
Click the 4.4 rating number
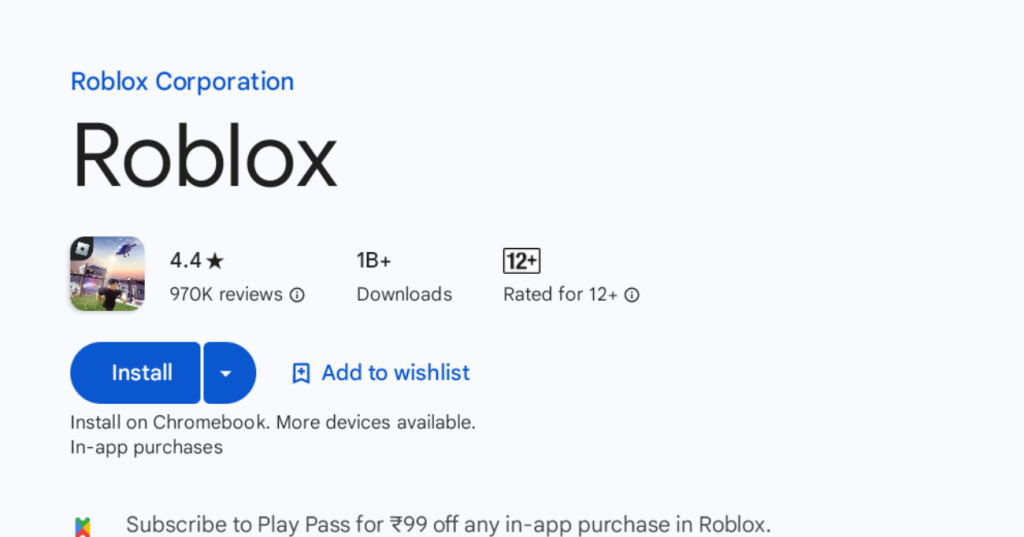(185, 261)
